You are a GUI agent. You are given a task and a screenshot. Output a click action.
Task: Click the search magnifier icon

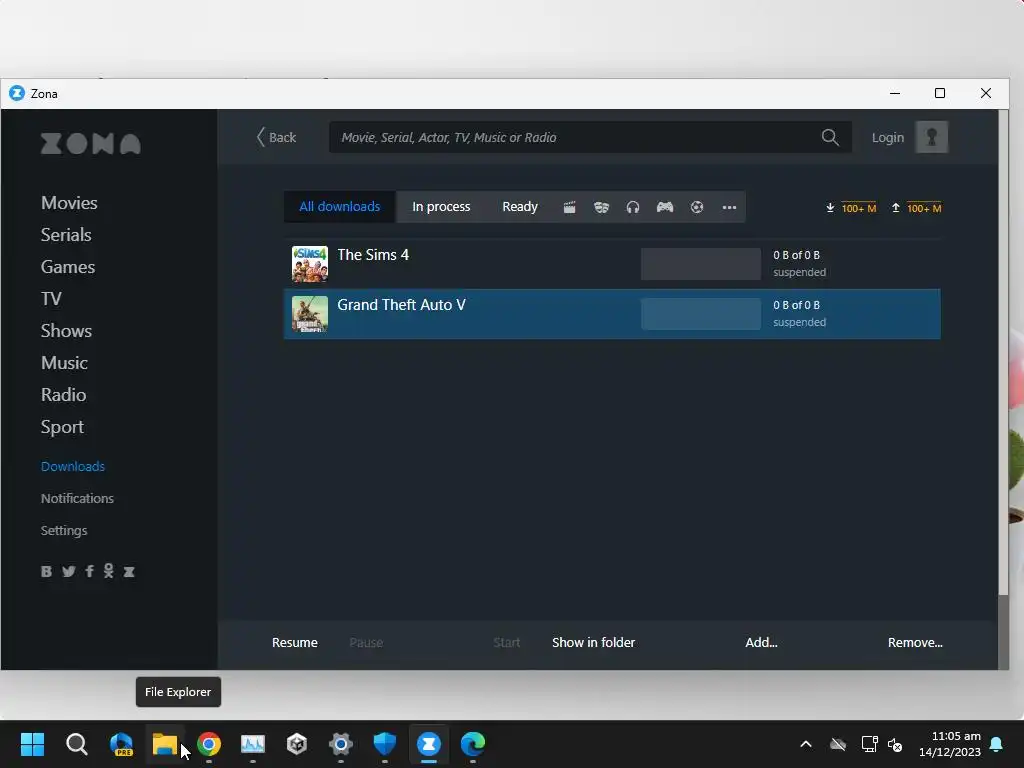tap(830, 137)
